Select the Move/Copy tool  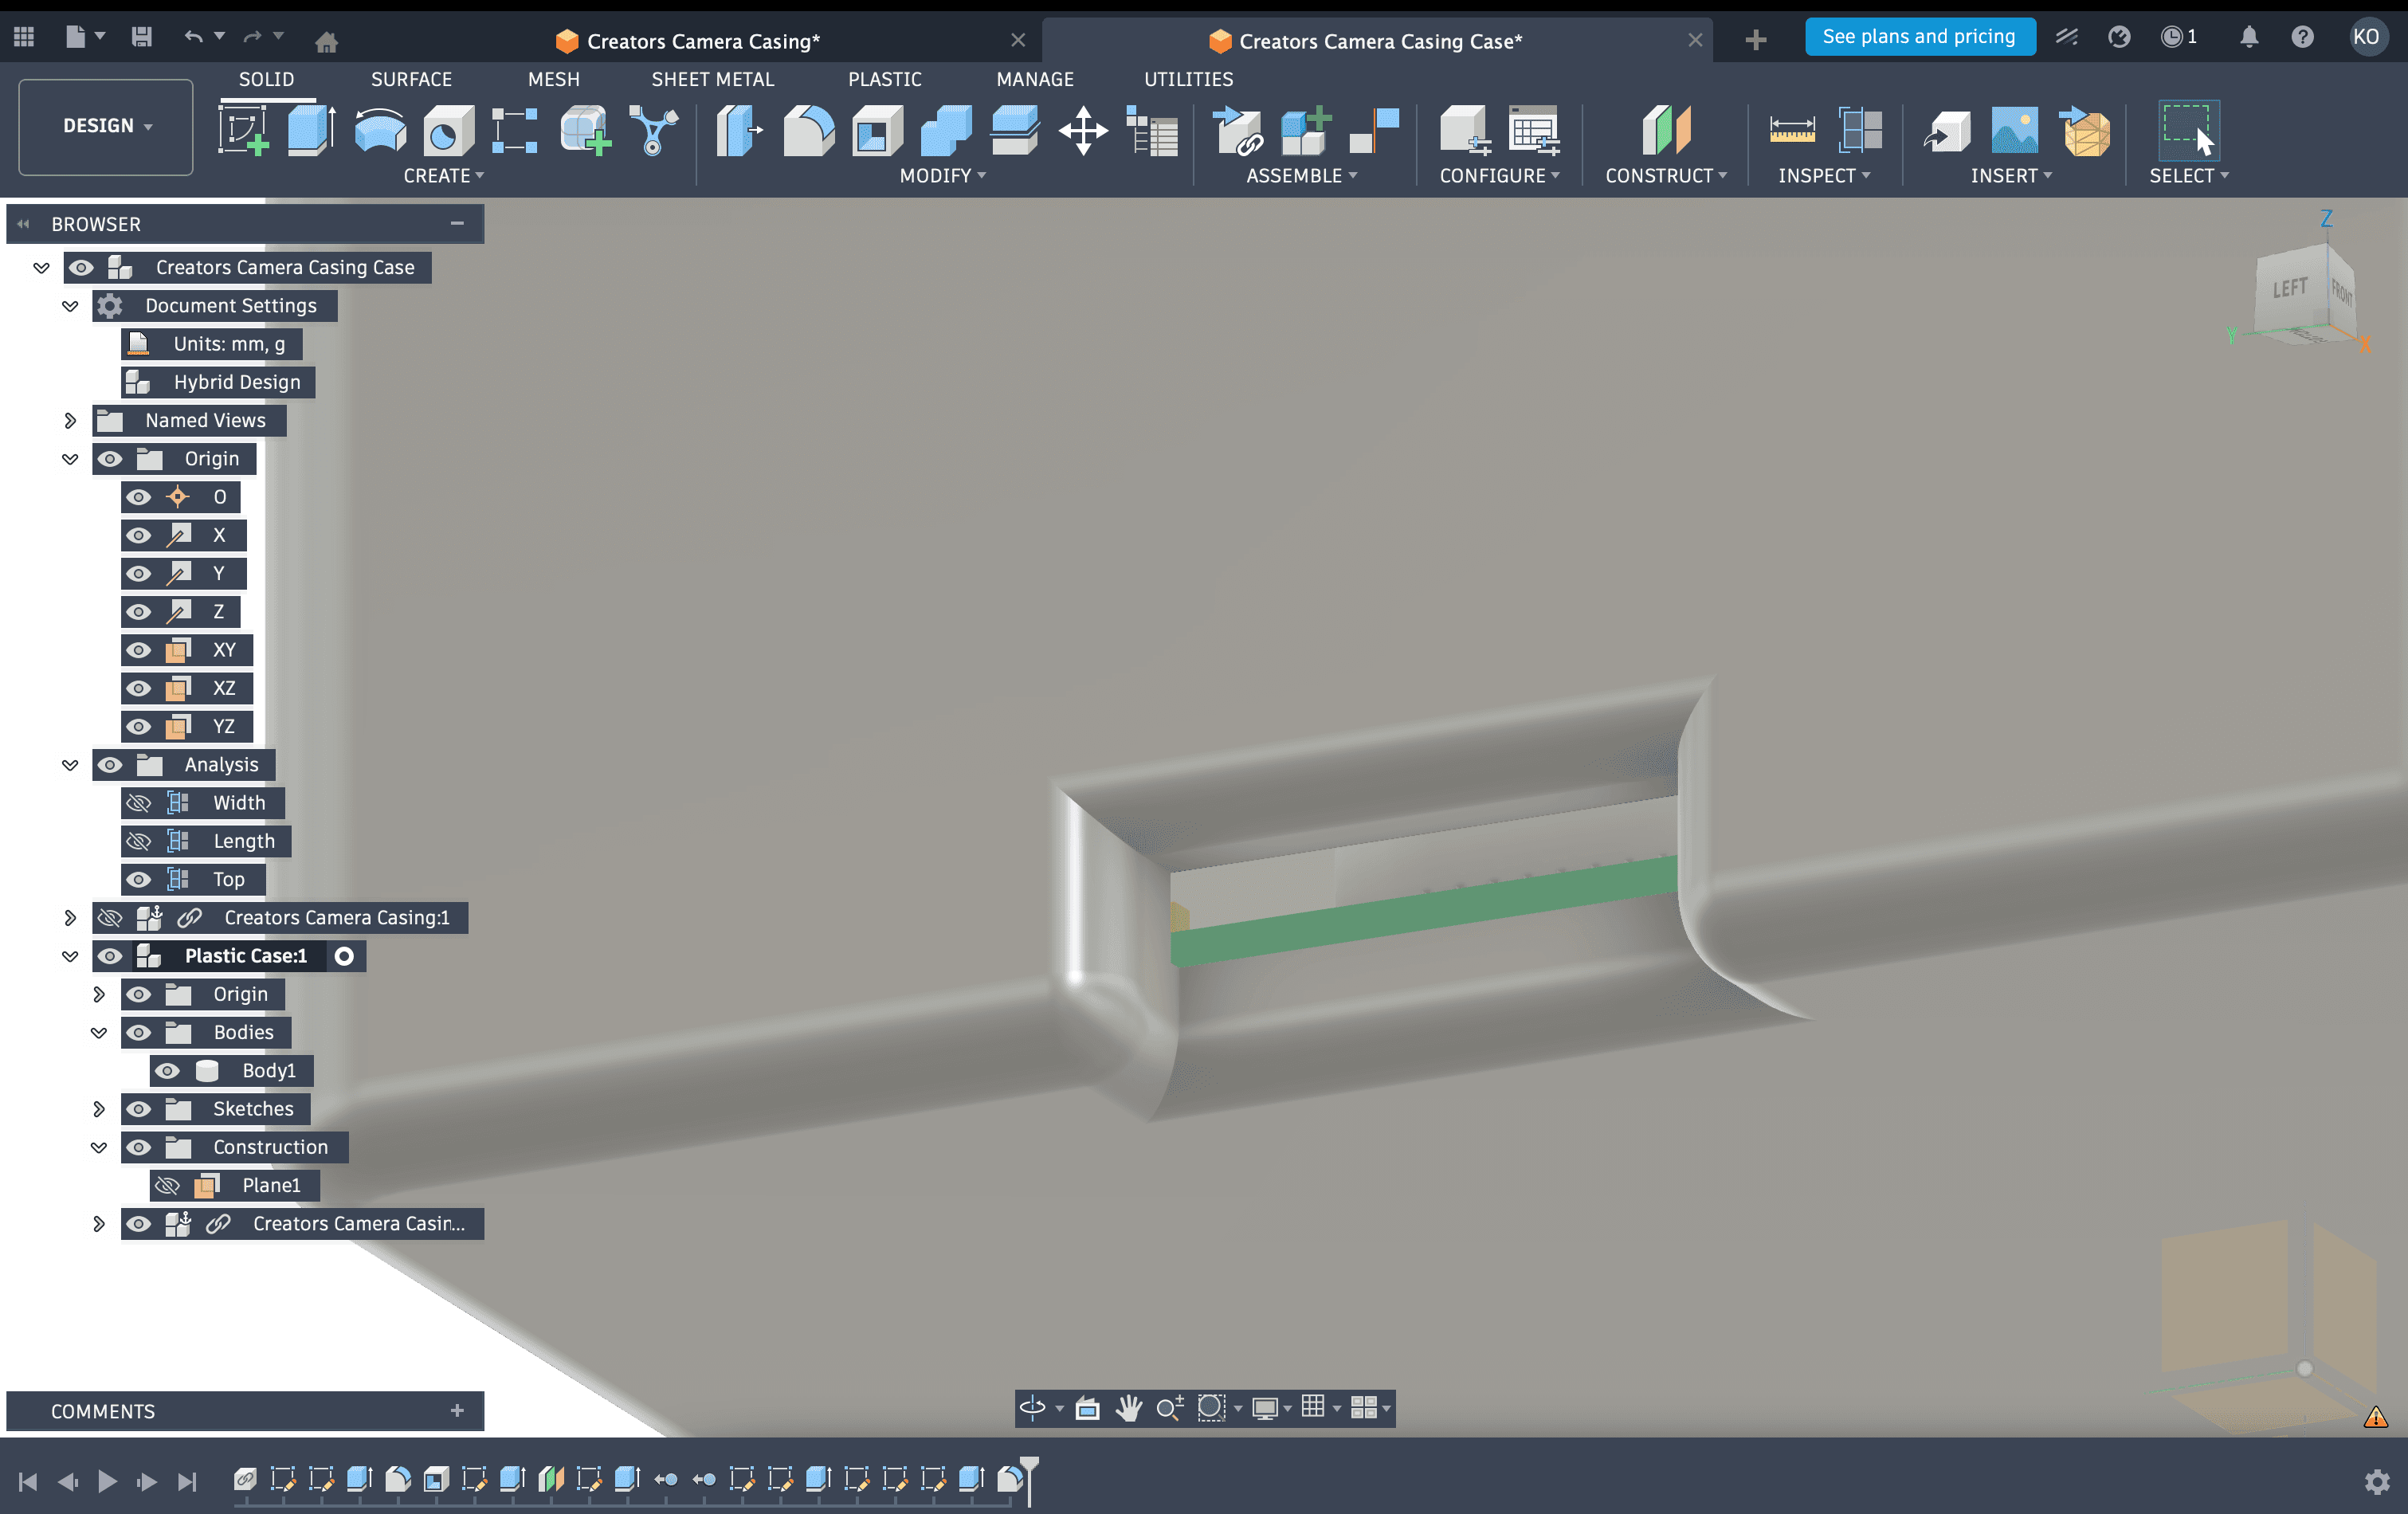(x=1083, y=131)
